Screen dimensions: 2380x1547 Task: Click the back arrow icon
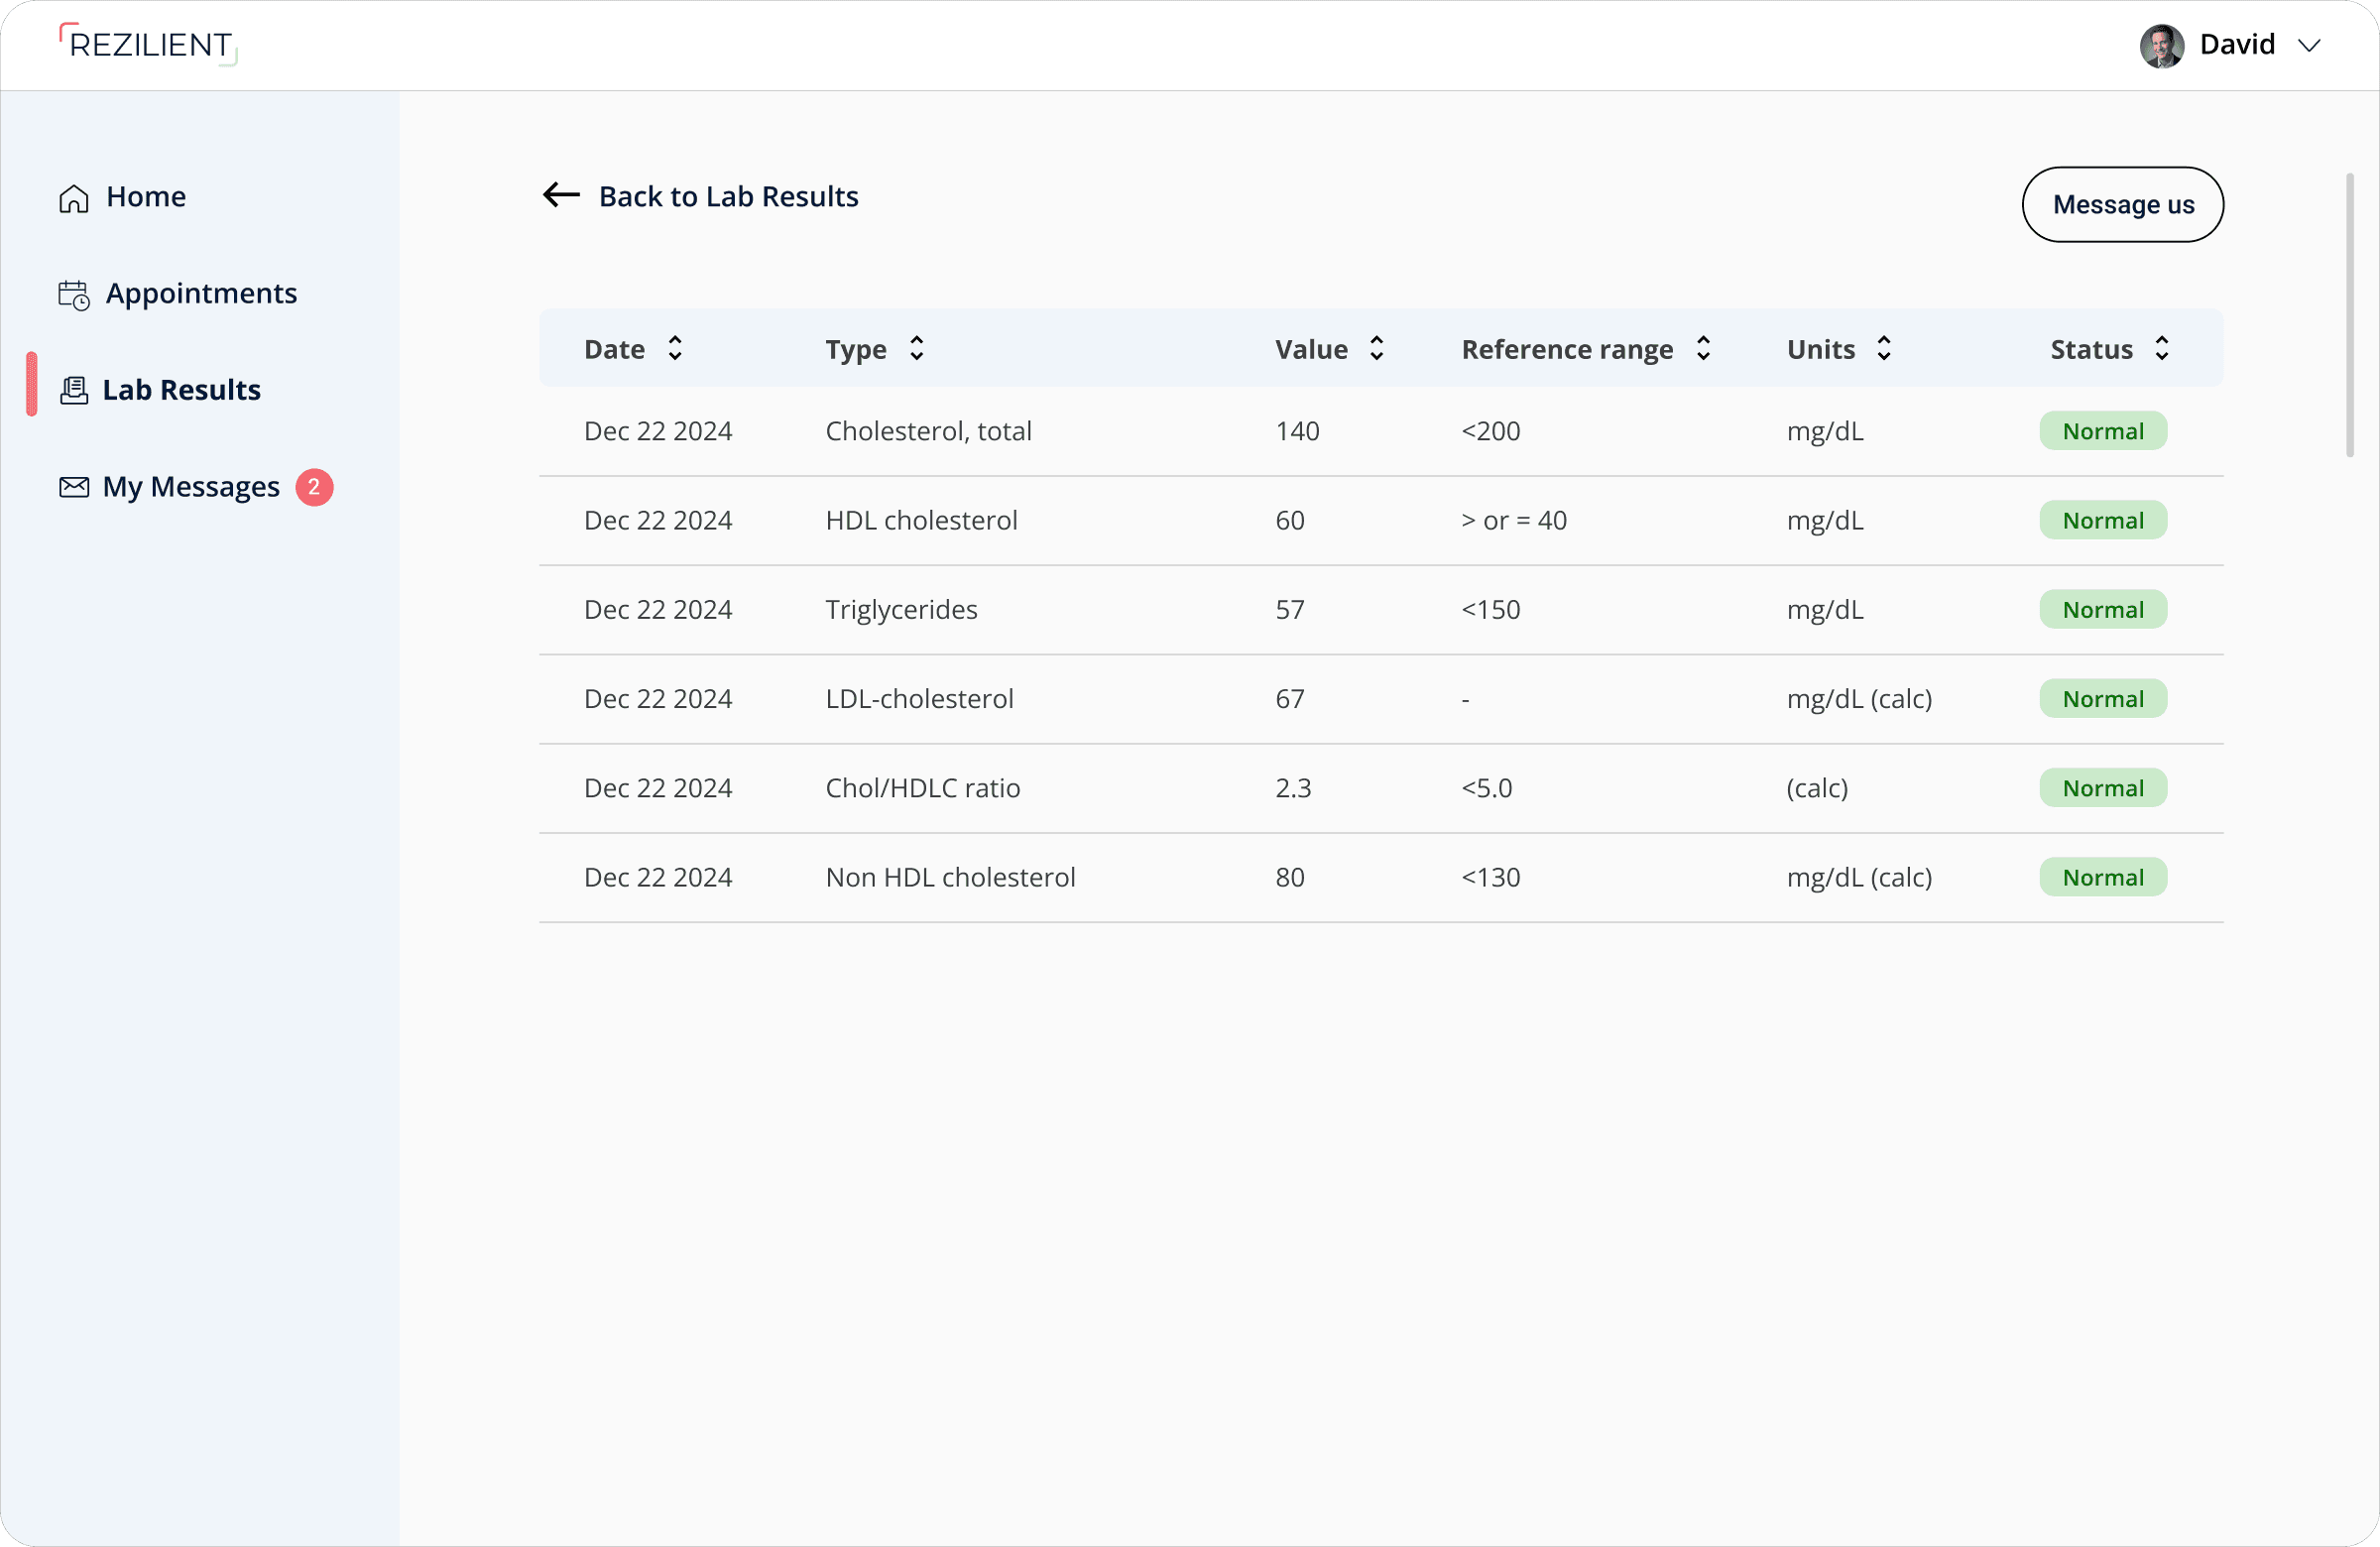tap(561, 195)
